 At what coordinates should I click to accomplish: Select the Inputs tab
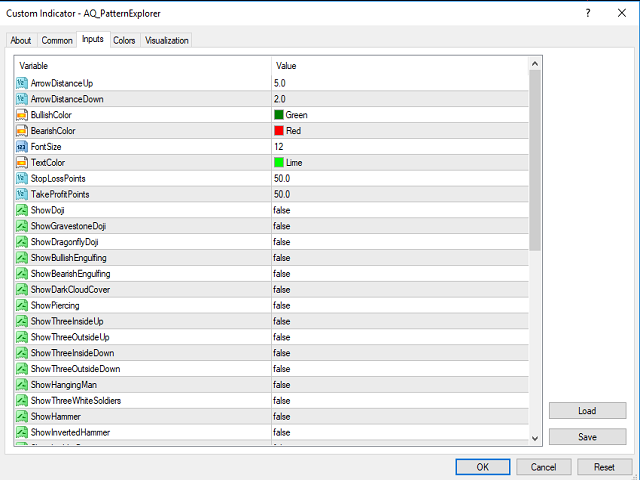point(93,39)
